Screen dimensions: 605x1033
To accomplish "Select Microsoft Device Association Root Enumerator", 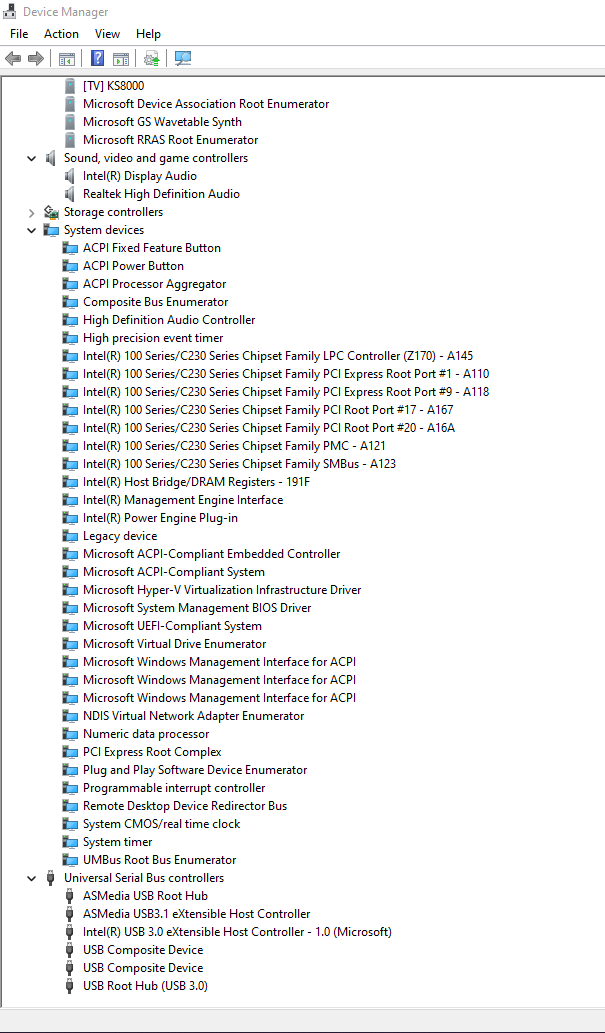I will [x=206, y=104].
